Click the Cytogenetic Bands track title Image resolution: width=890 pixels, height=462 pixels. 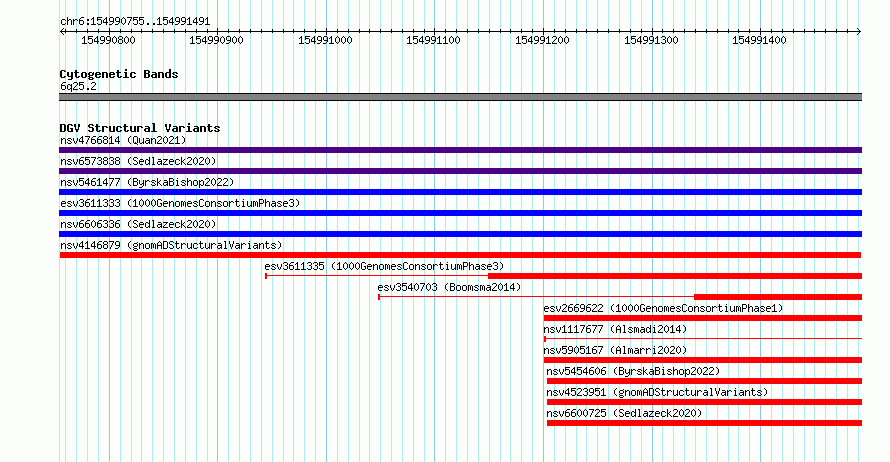[119, 74]
